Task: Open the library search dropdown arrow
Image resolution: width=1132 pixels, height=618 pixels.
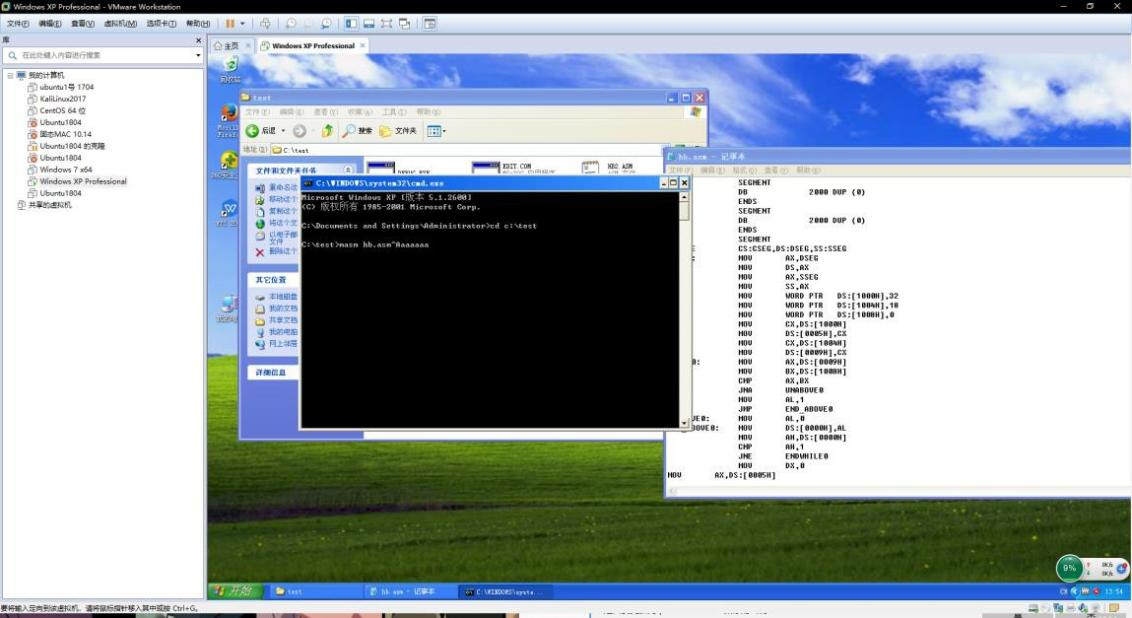Action: tap(198, 55)
